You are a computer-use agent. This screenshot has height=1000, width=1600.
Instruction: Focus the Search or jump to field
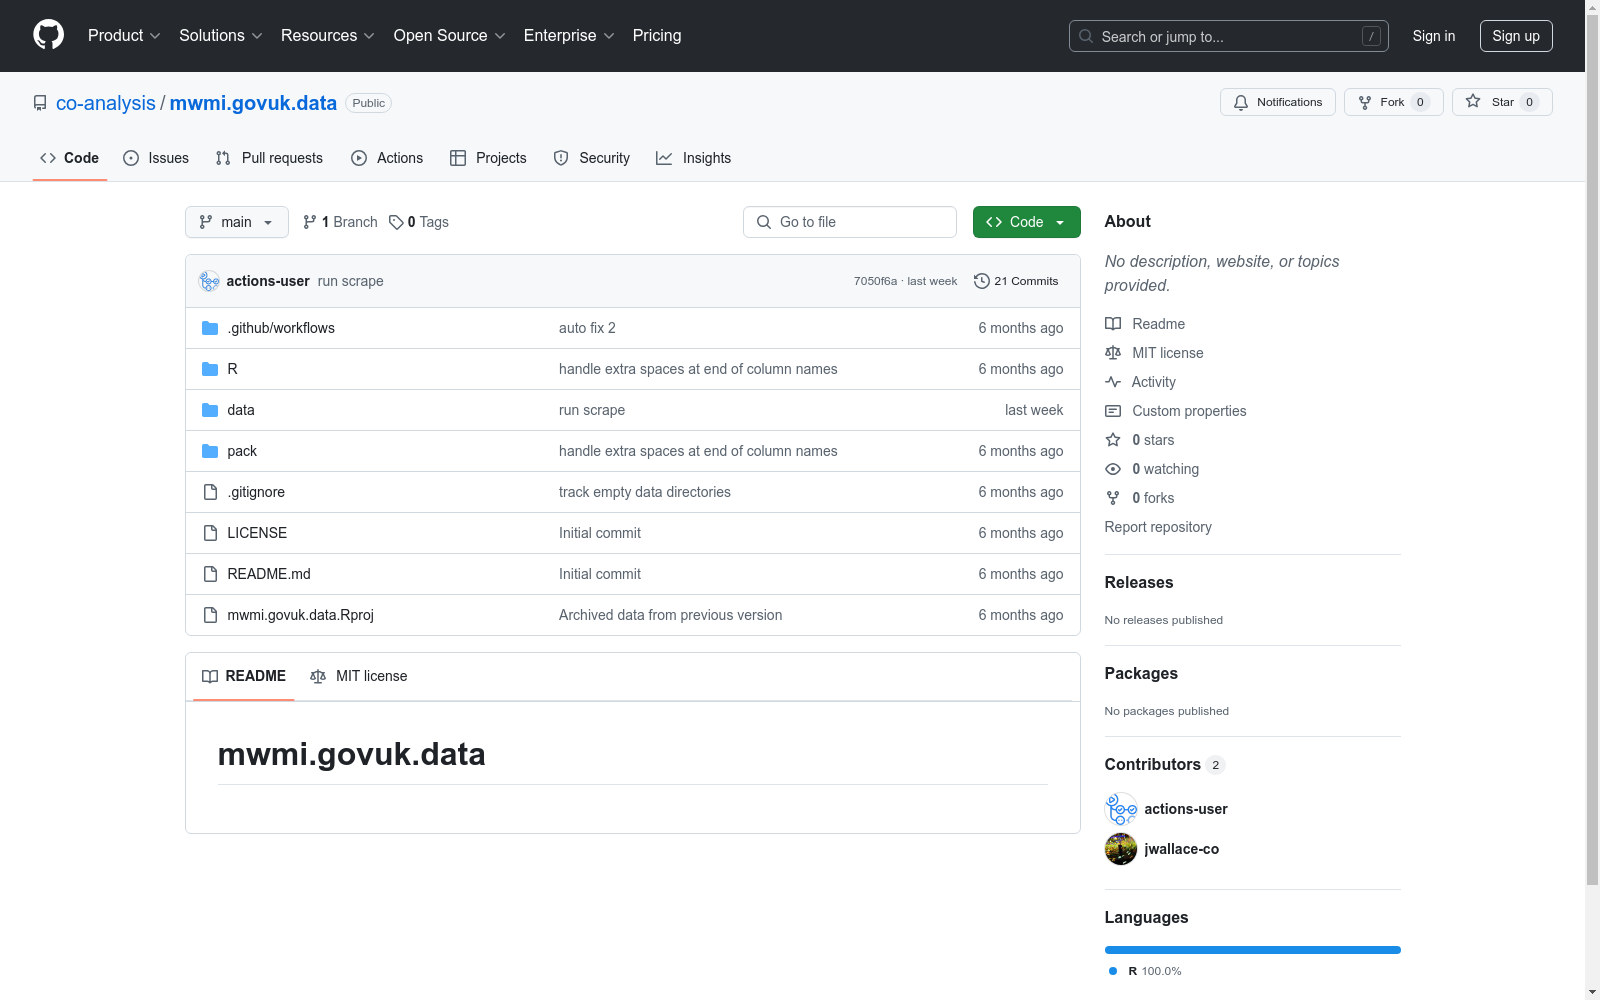(1228, 36)
